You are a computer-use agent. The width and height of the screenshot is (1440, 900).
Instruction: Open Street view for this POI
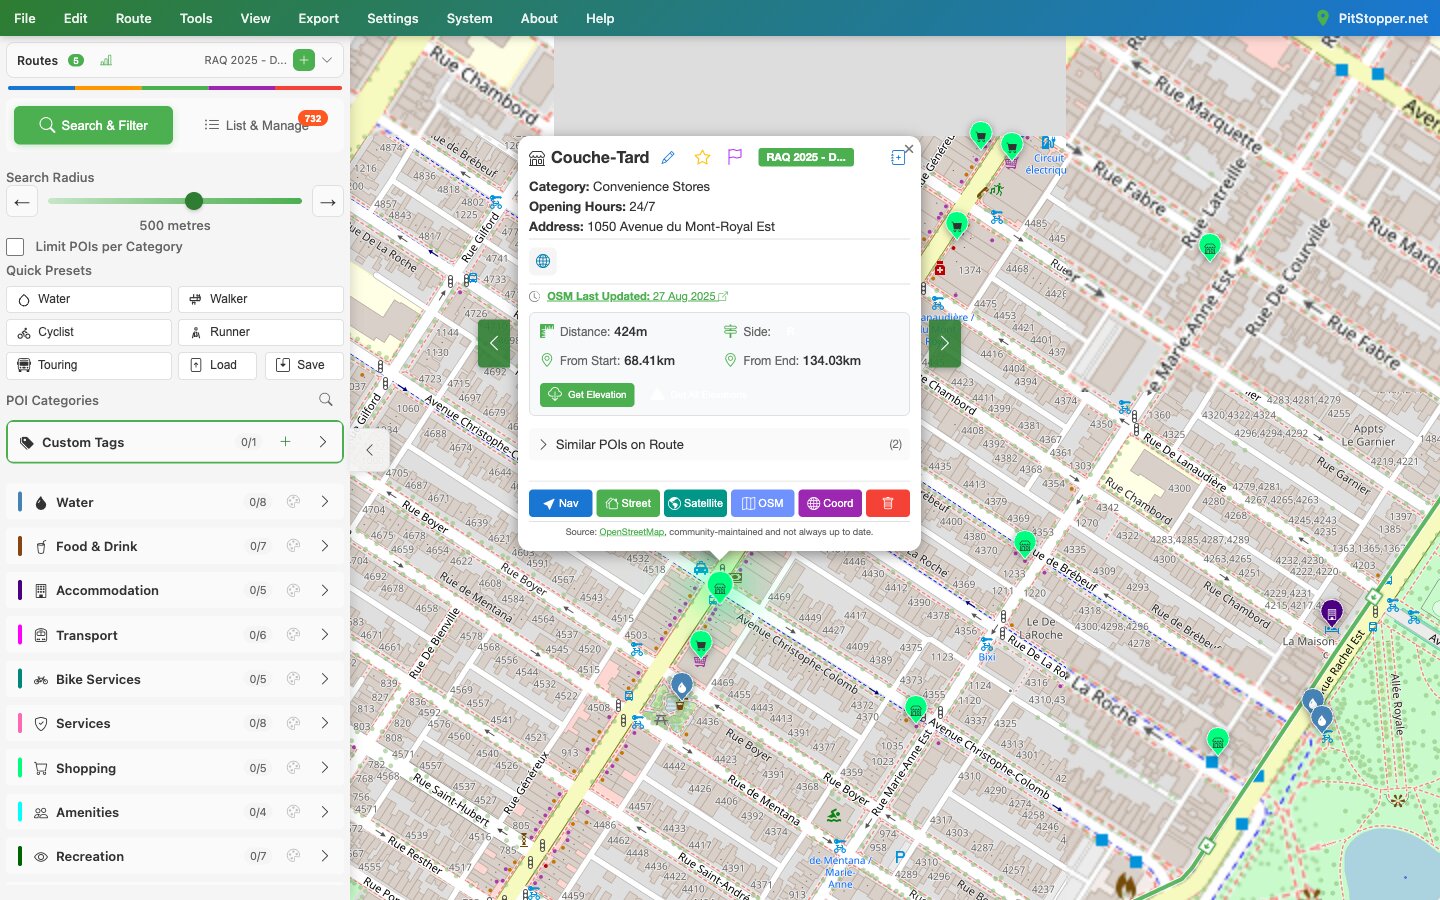tap(628, 503)
